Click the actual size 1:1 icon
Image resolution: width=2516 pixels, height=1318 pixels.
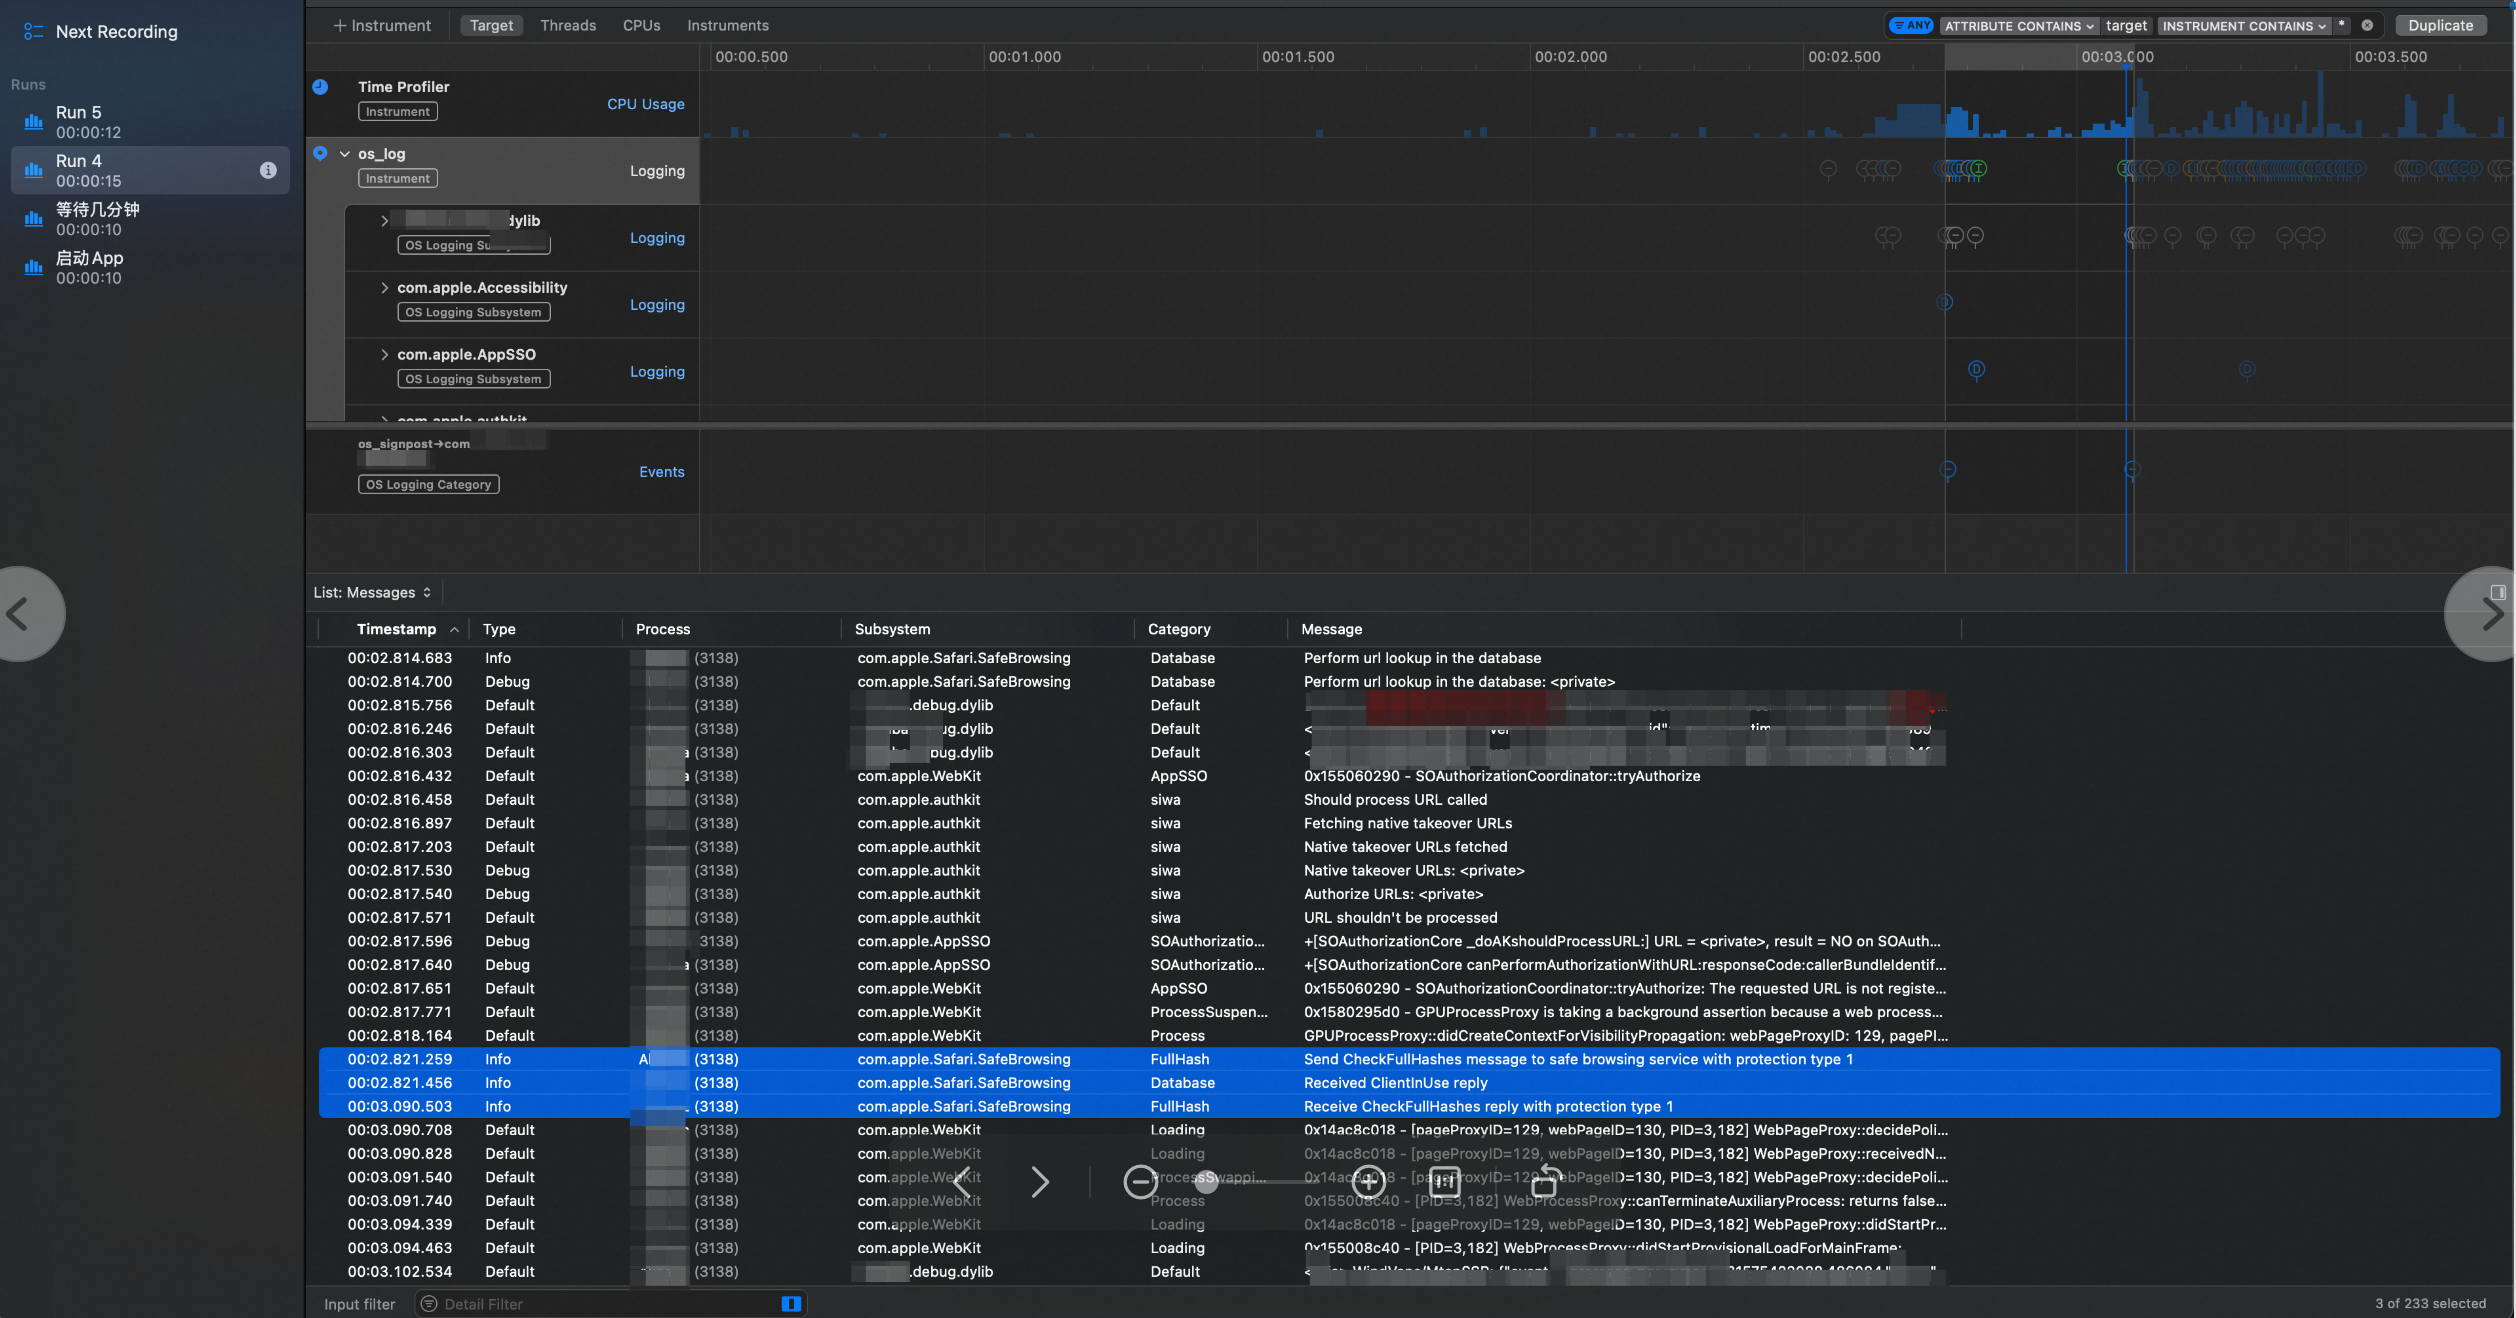[1444, 1182]
